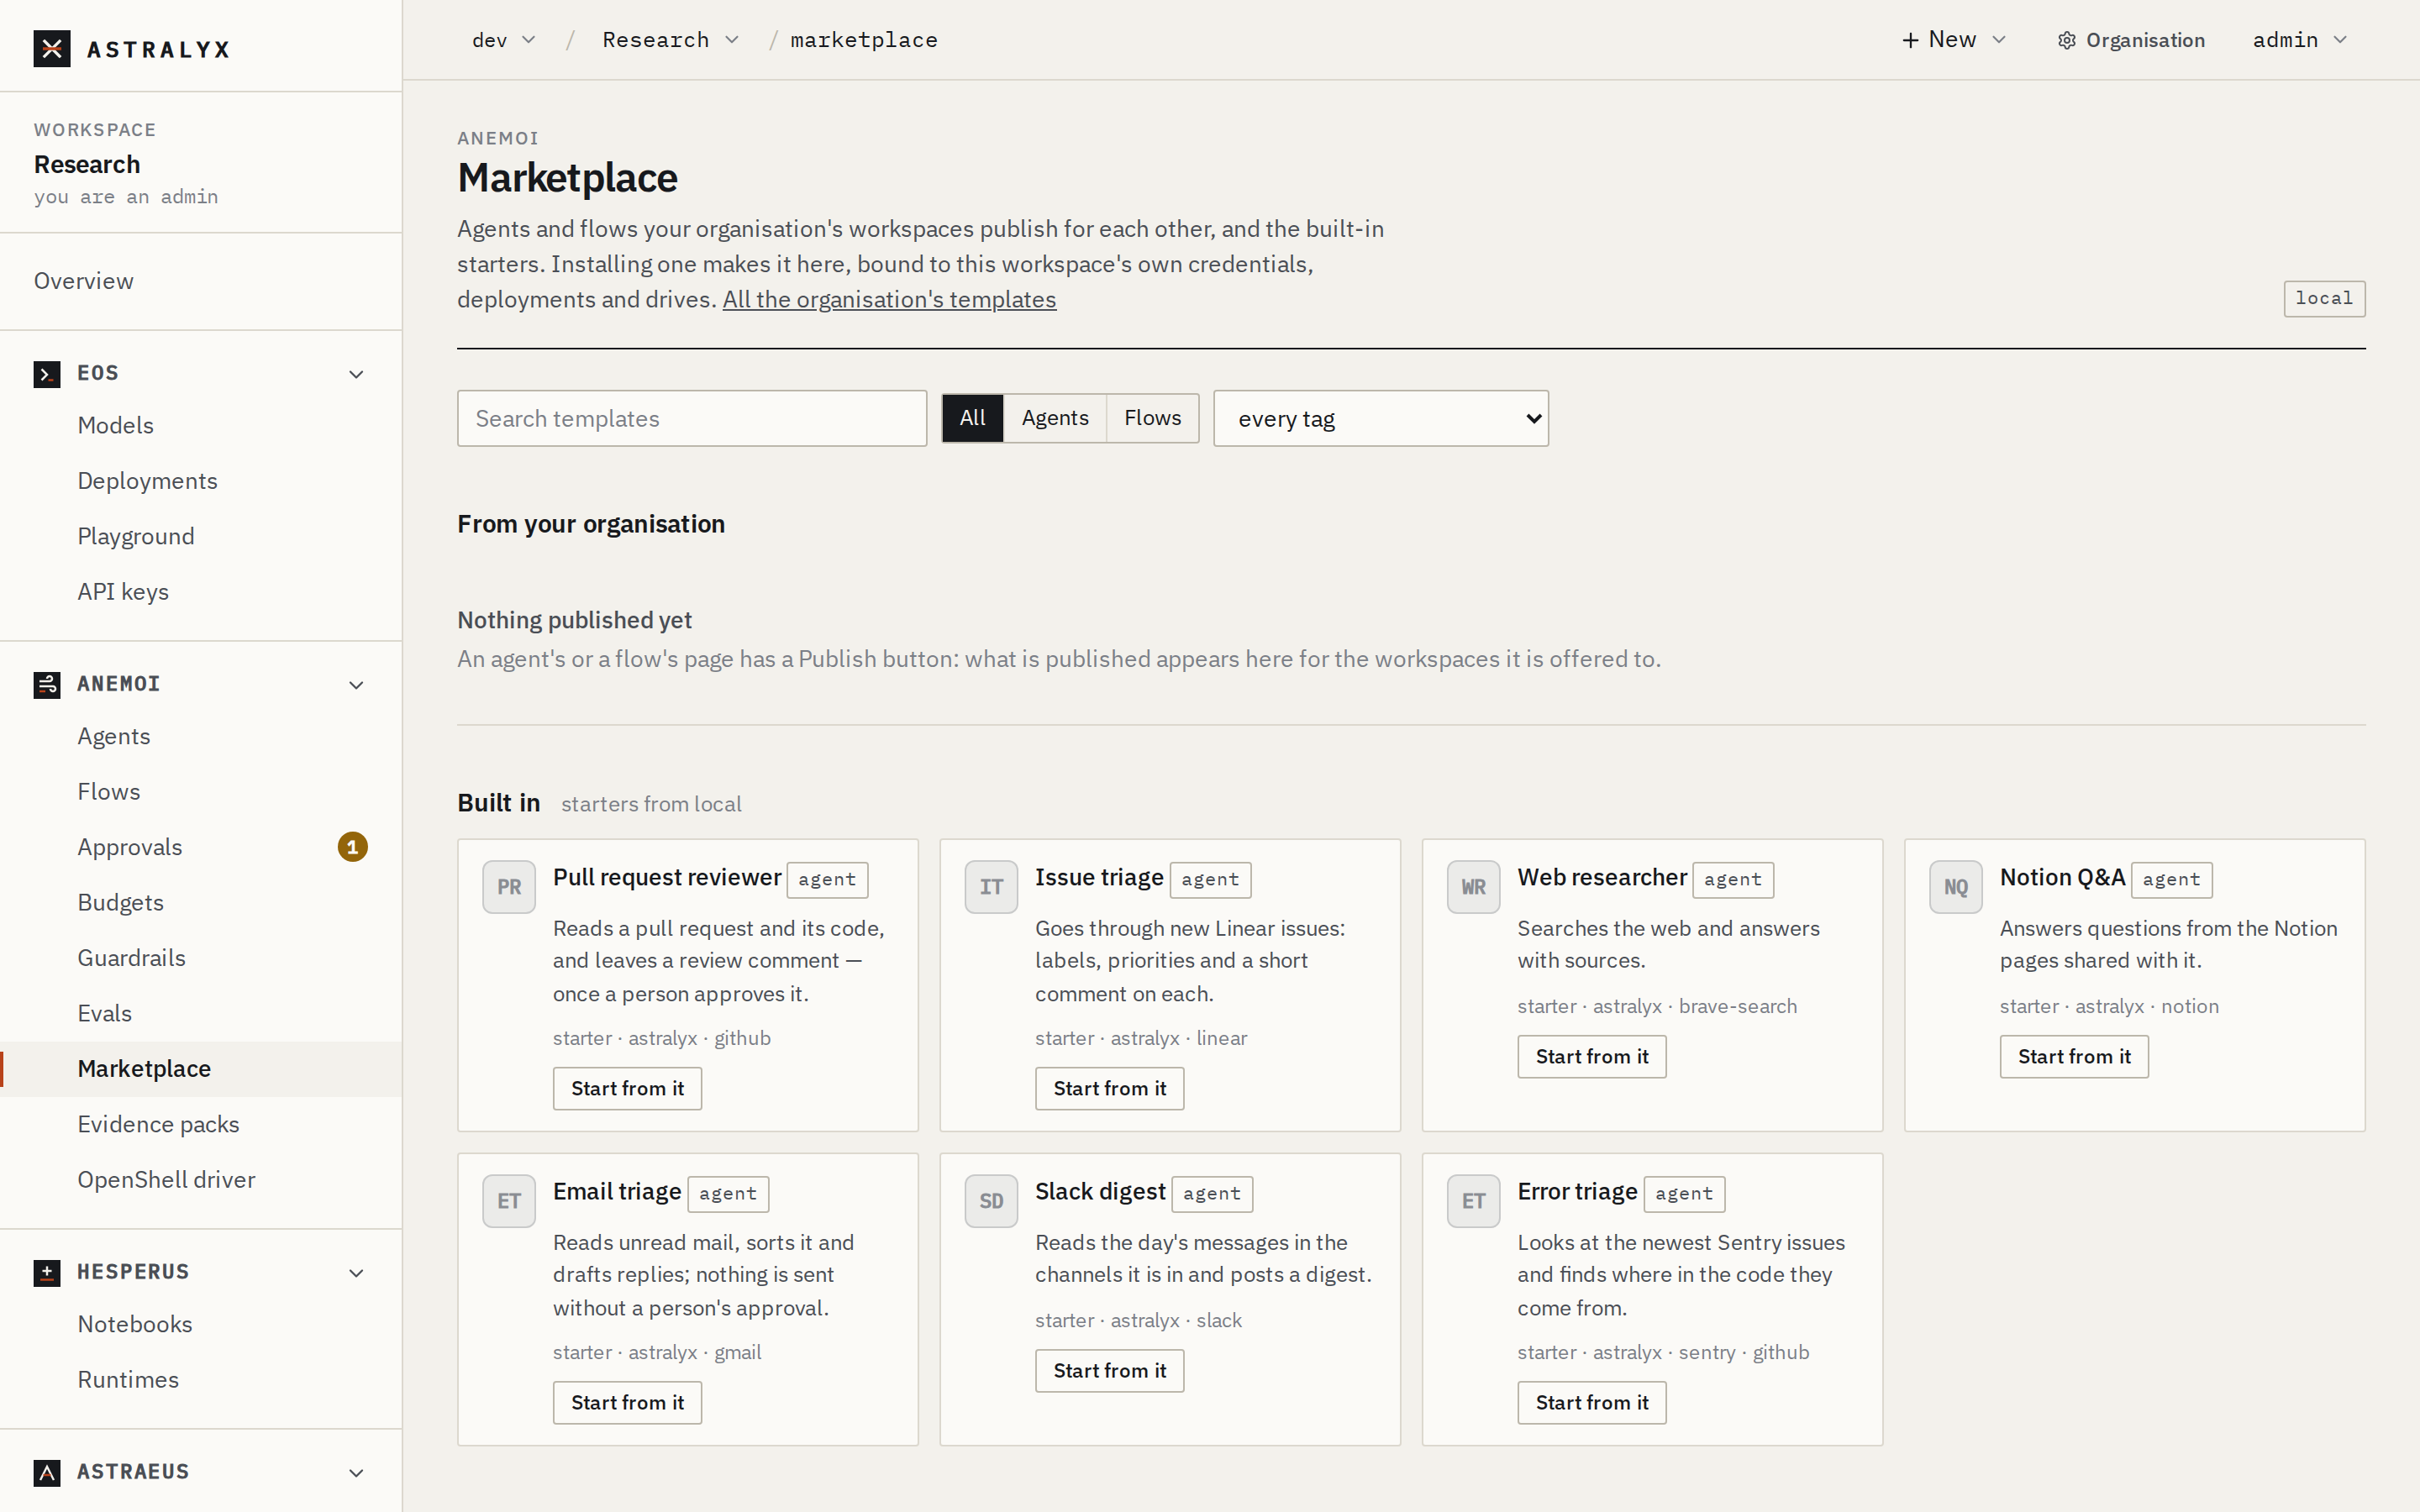Click the Astralyx logo icon
2420x1512 pixels.
coord(52,48)
